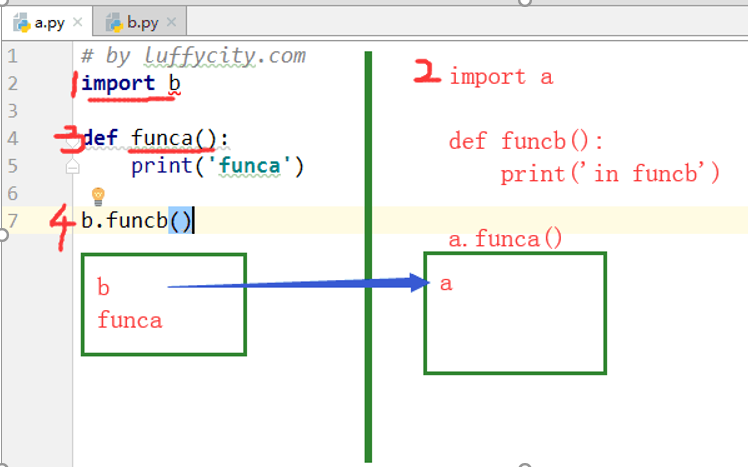Click the 'import' keyword on line 2
This screenshot has height=467, width=748.
[x=118, y=84]
